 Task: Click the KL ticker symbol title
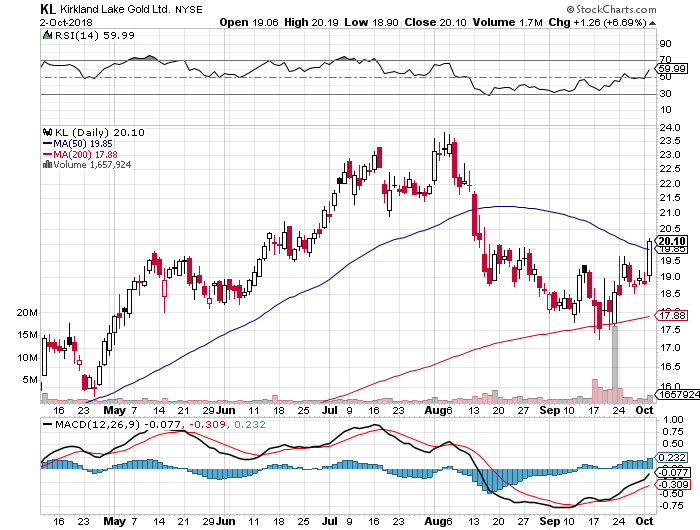click(x=48, y=9)
